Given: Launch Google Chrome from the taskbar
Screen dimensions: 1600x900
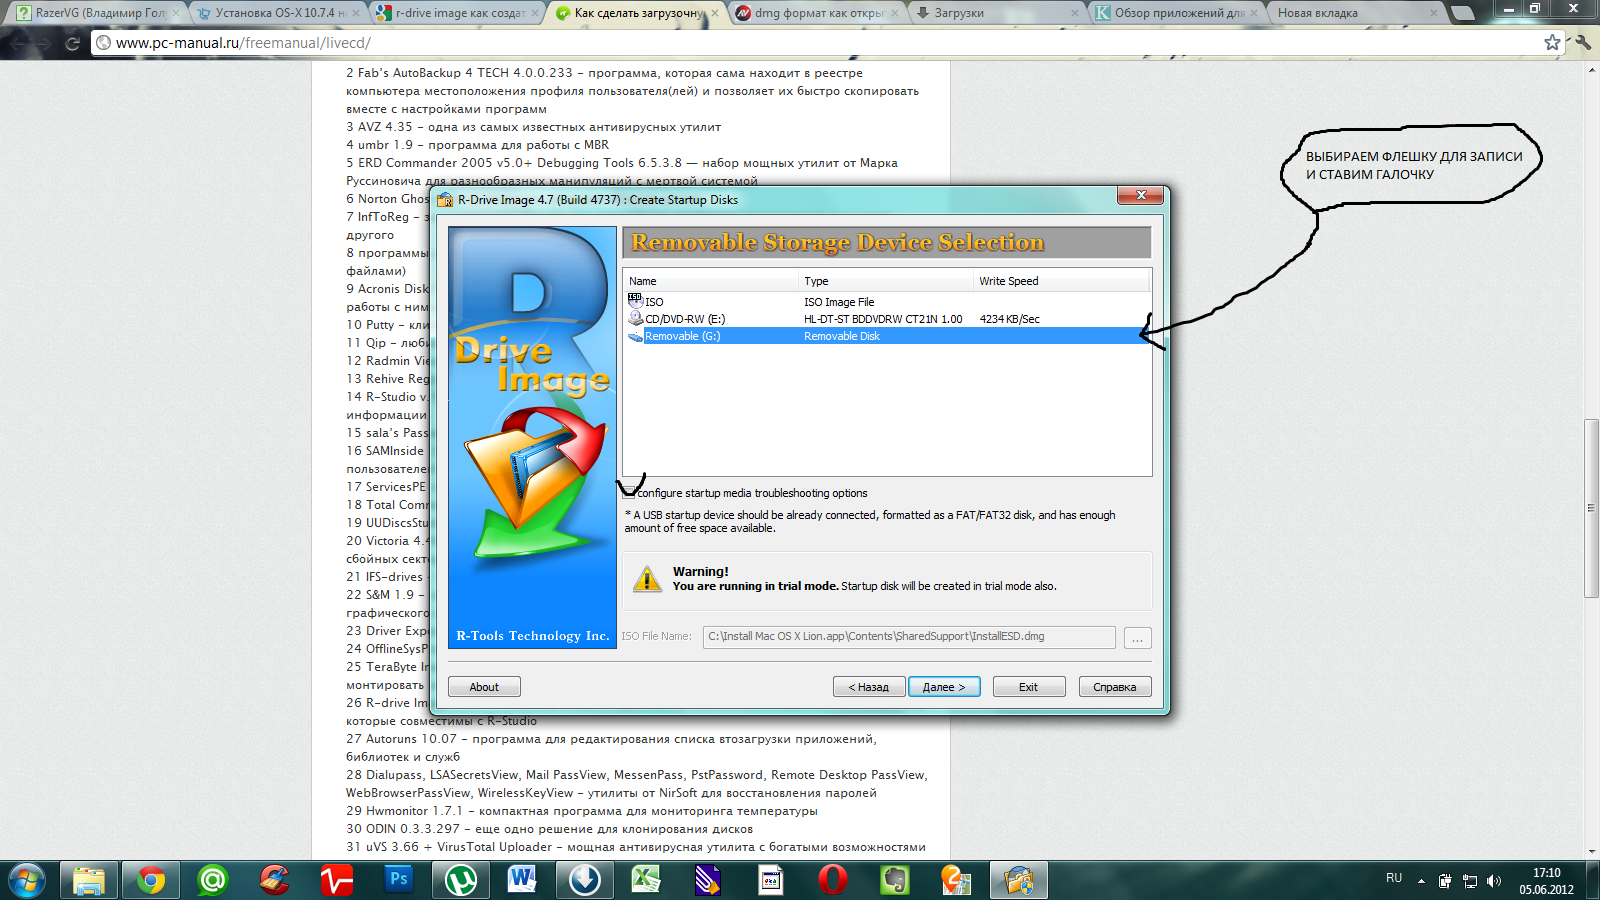Looking at the screenshot, I should (150, 880).
